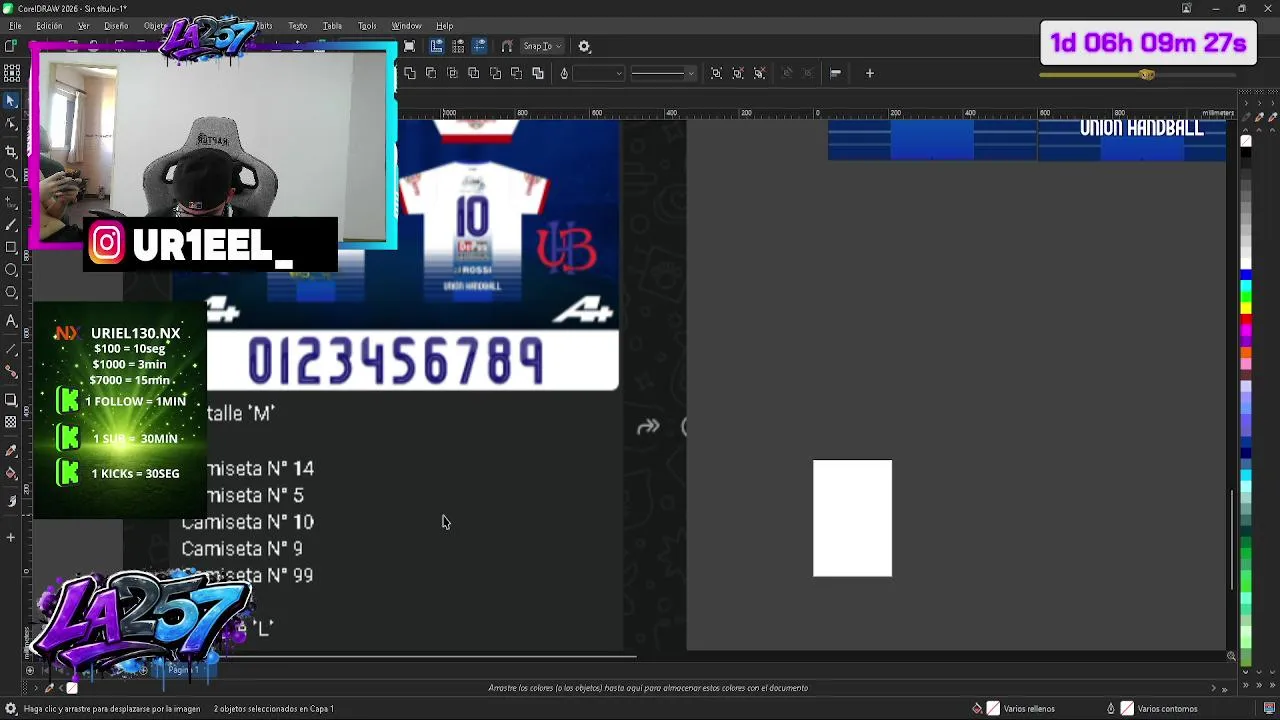Open the Snap To dropdown

(543, 46)
